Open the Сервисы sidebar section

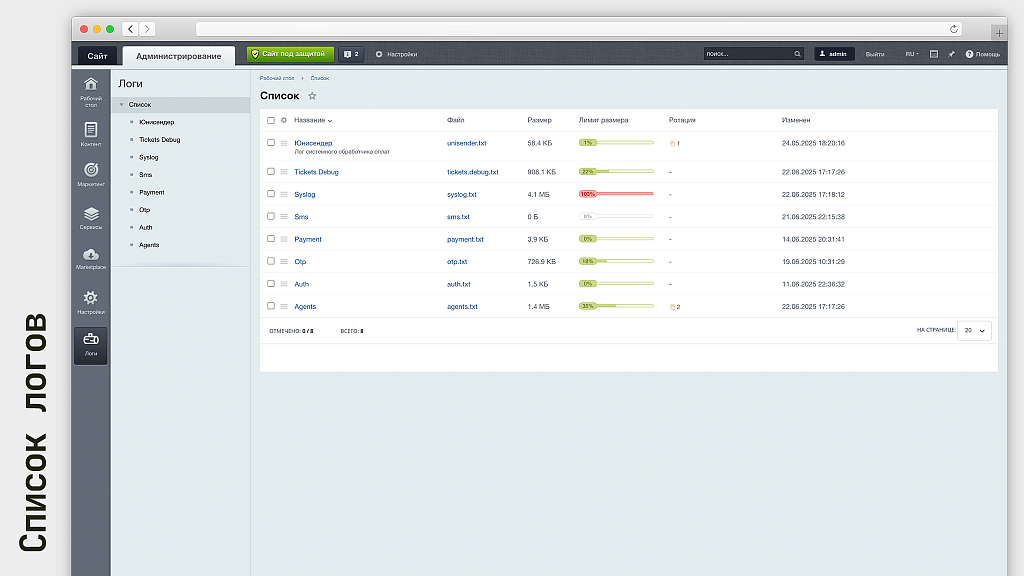tap(91, 217)
